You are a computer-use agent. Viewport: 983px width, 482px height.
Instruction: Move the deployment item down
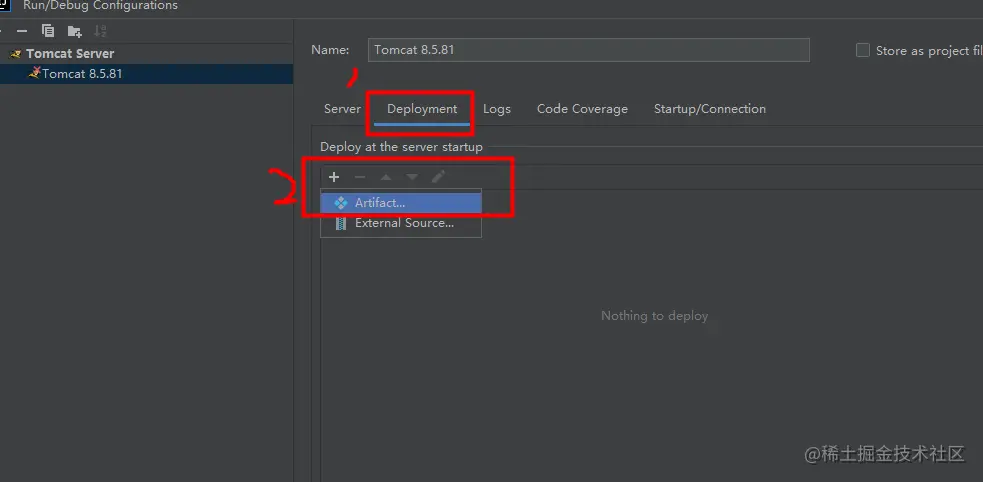coord(412,177)
